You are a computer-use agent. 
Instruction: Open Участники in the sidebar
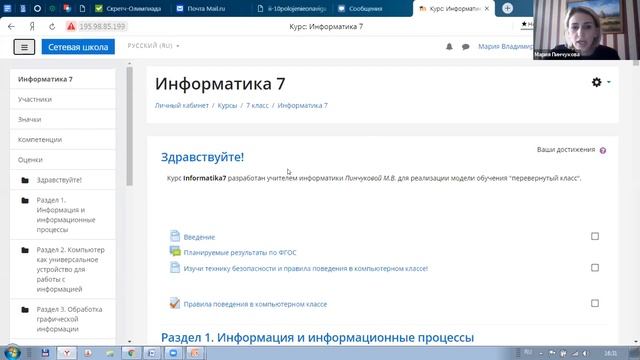63,99
